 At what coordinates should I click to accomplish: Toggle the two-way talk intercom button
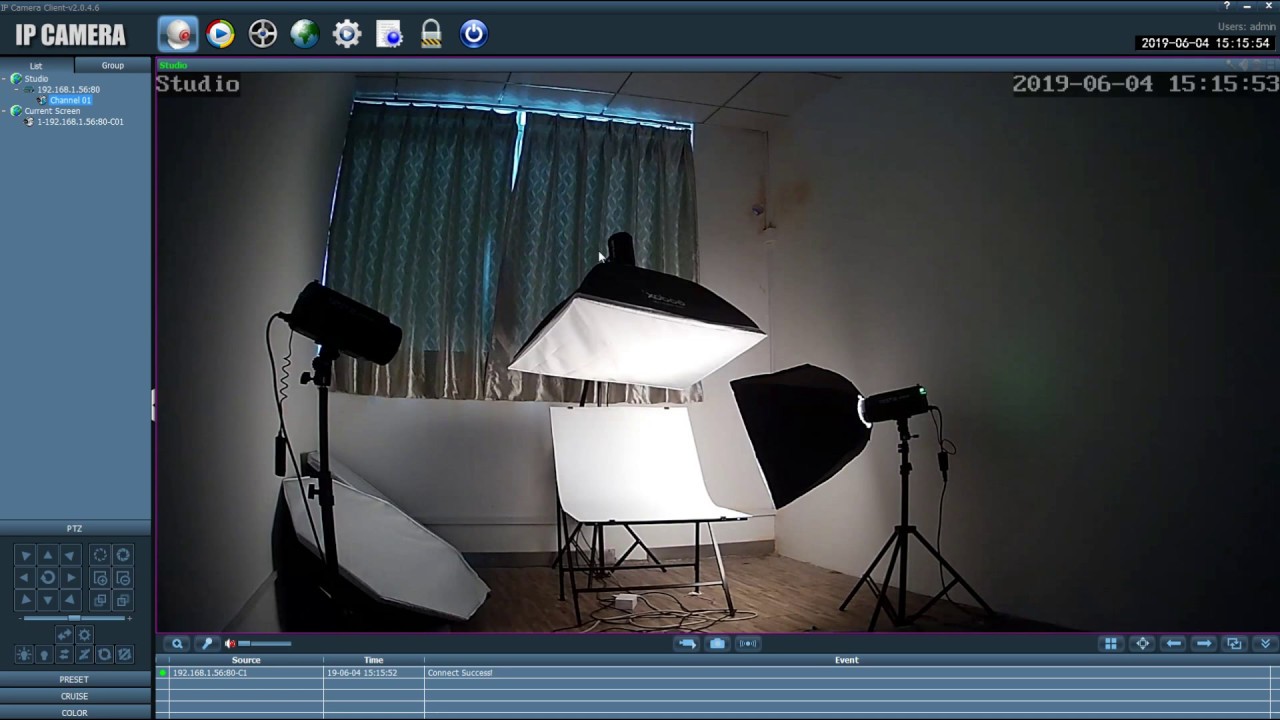point(748,644)
